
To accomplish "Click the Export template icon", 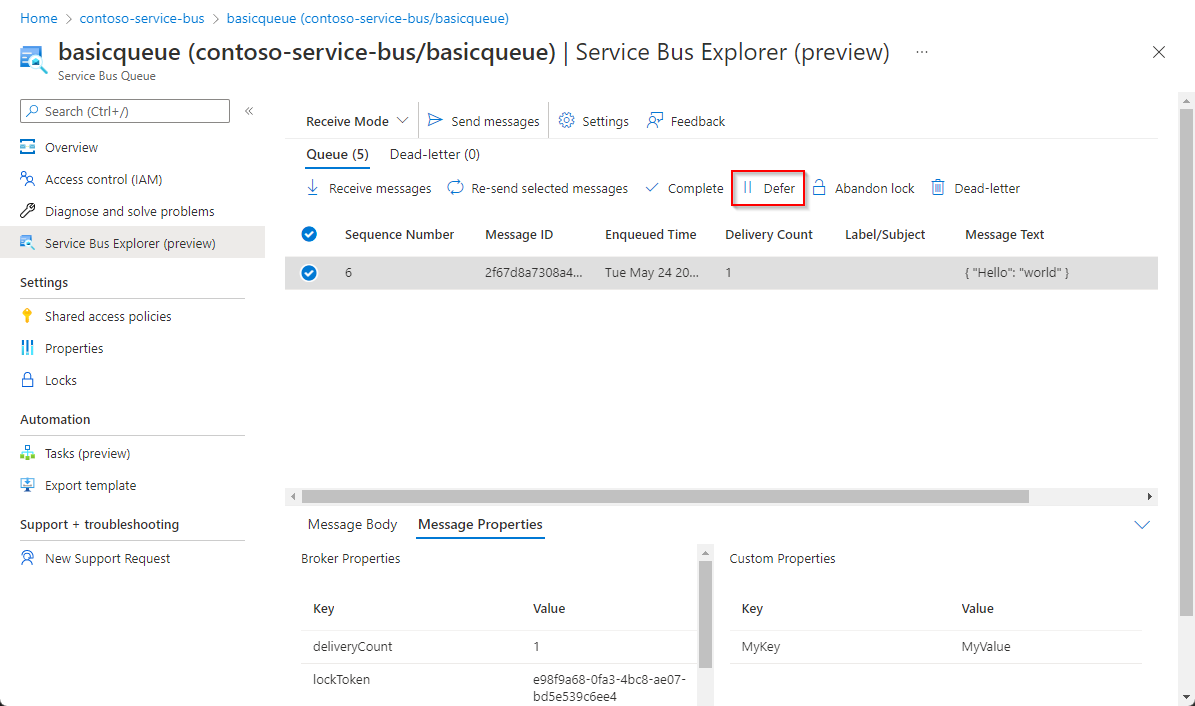I will [x=27, y=485].
